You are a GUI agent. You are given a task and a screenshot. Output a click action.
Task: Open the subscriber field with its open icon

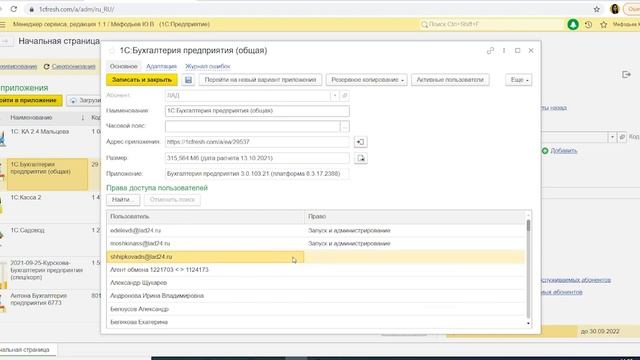pyautogui.click(x=344, y=96)
